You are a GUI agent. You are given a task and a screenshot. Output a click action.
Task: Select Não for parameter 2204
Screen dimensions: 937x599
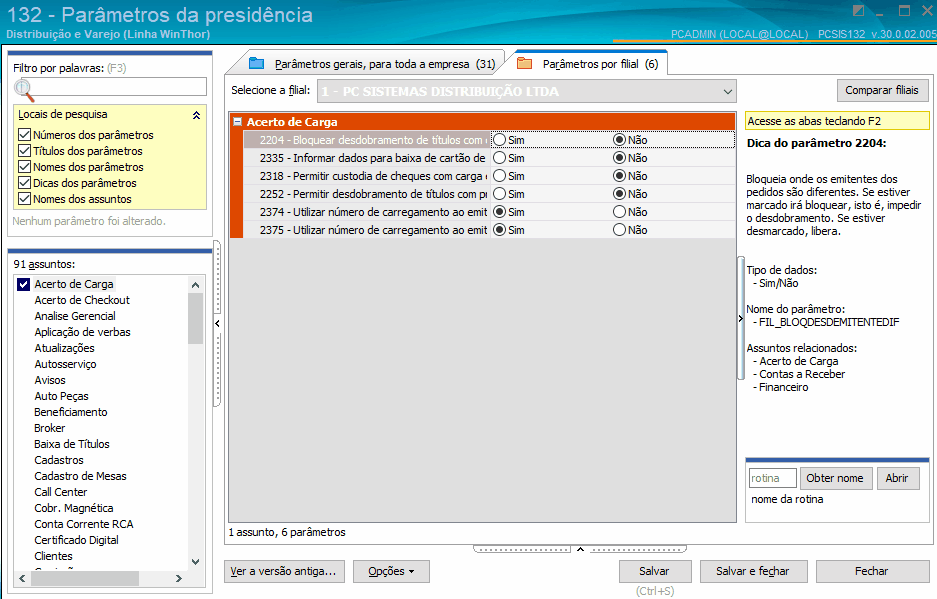[x=619, y=140]
